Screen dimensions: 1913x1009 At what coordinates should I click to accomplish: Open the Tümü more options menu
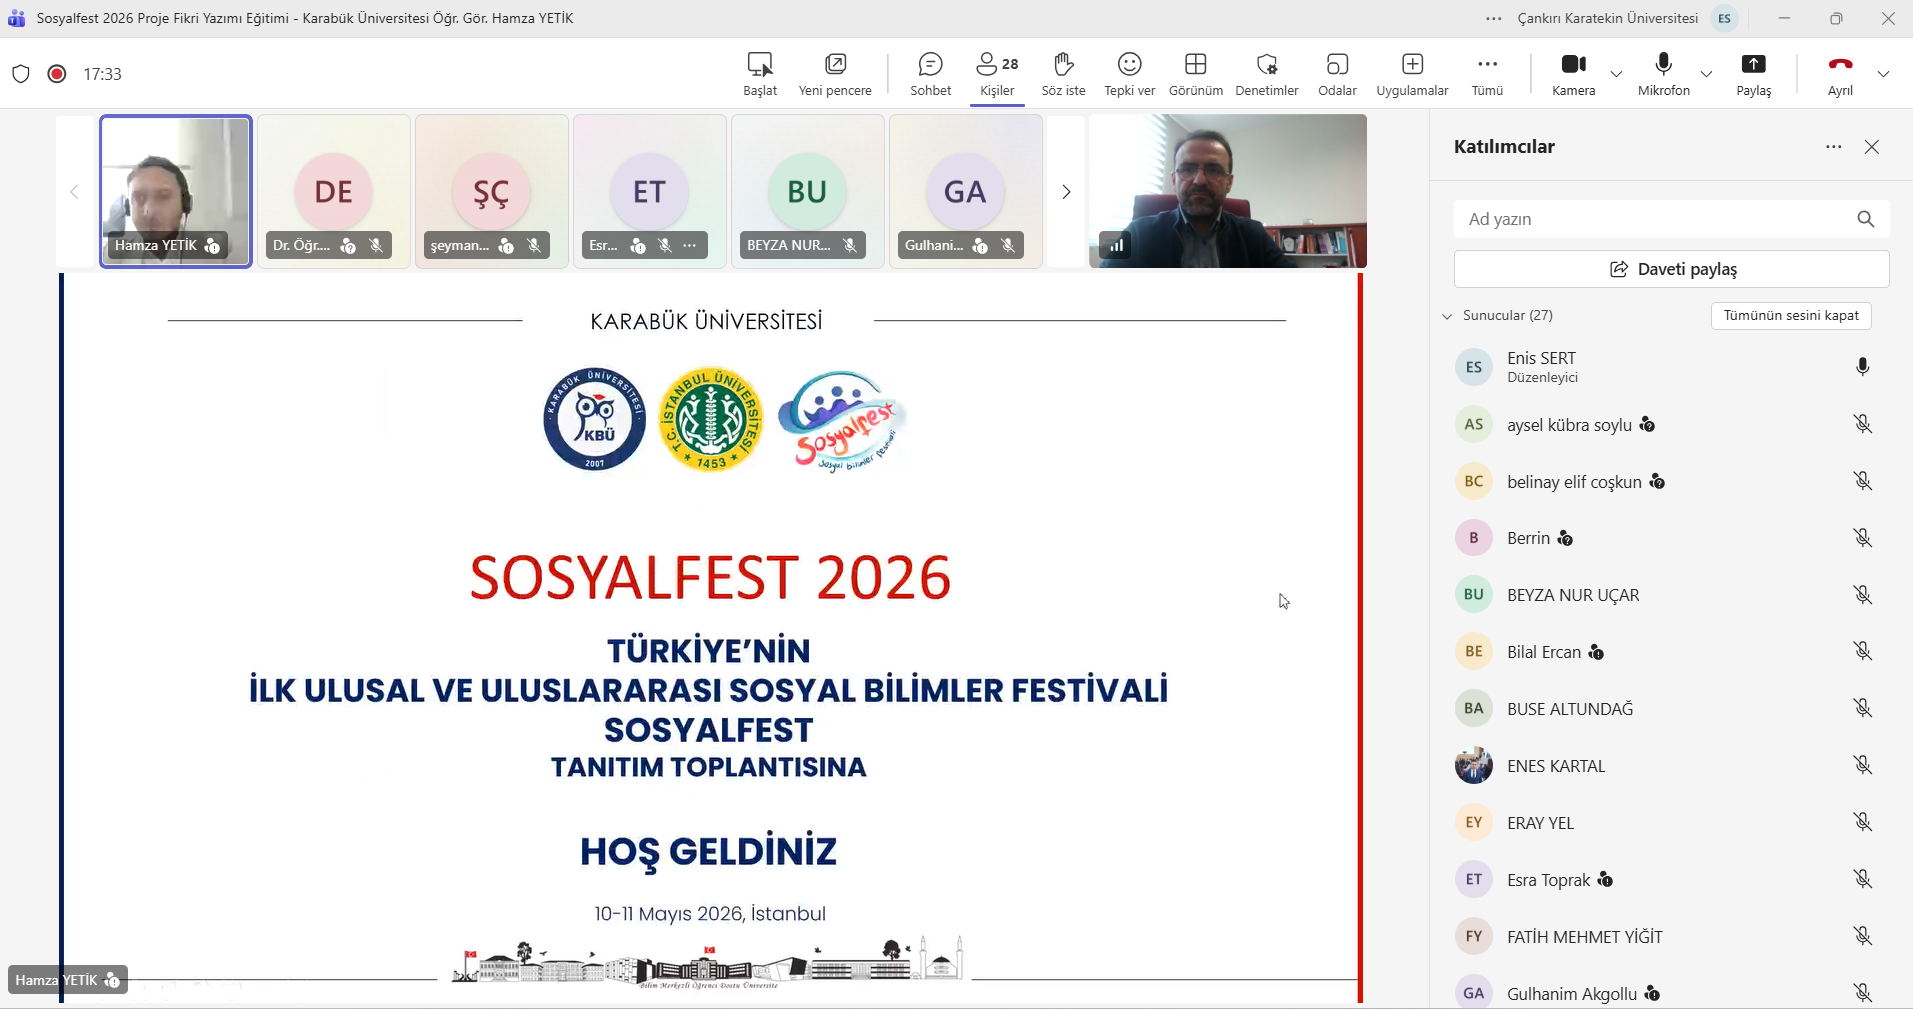[x=1487, y=74]
